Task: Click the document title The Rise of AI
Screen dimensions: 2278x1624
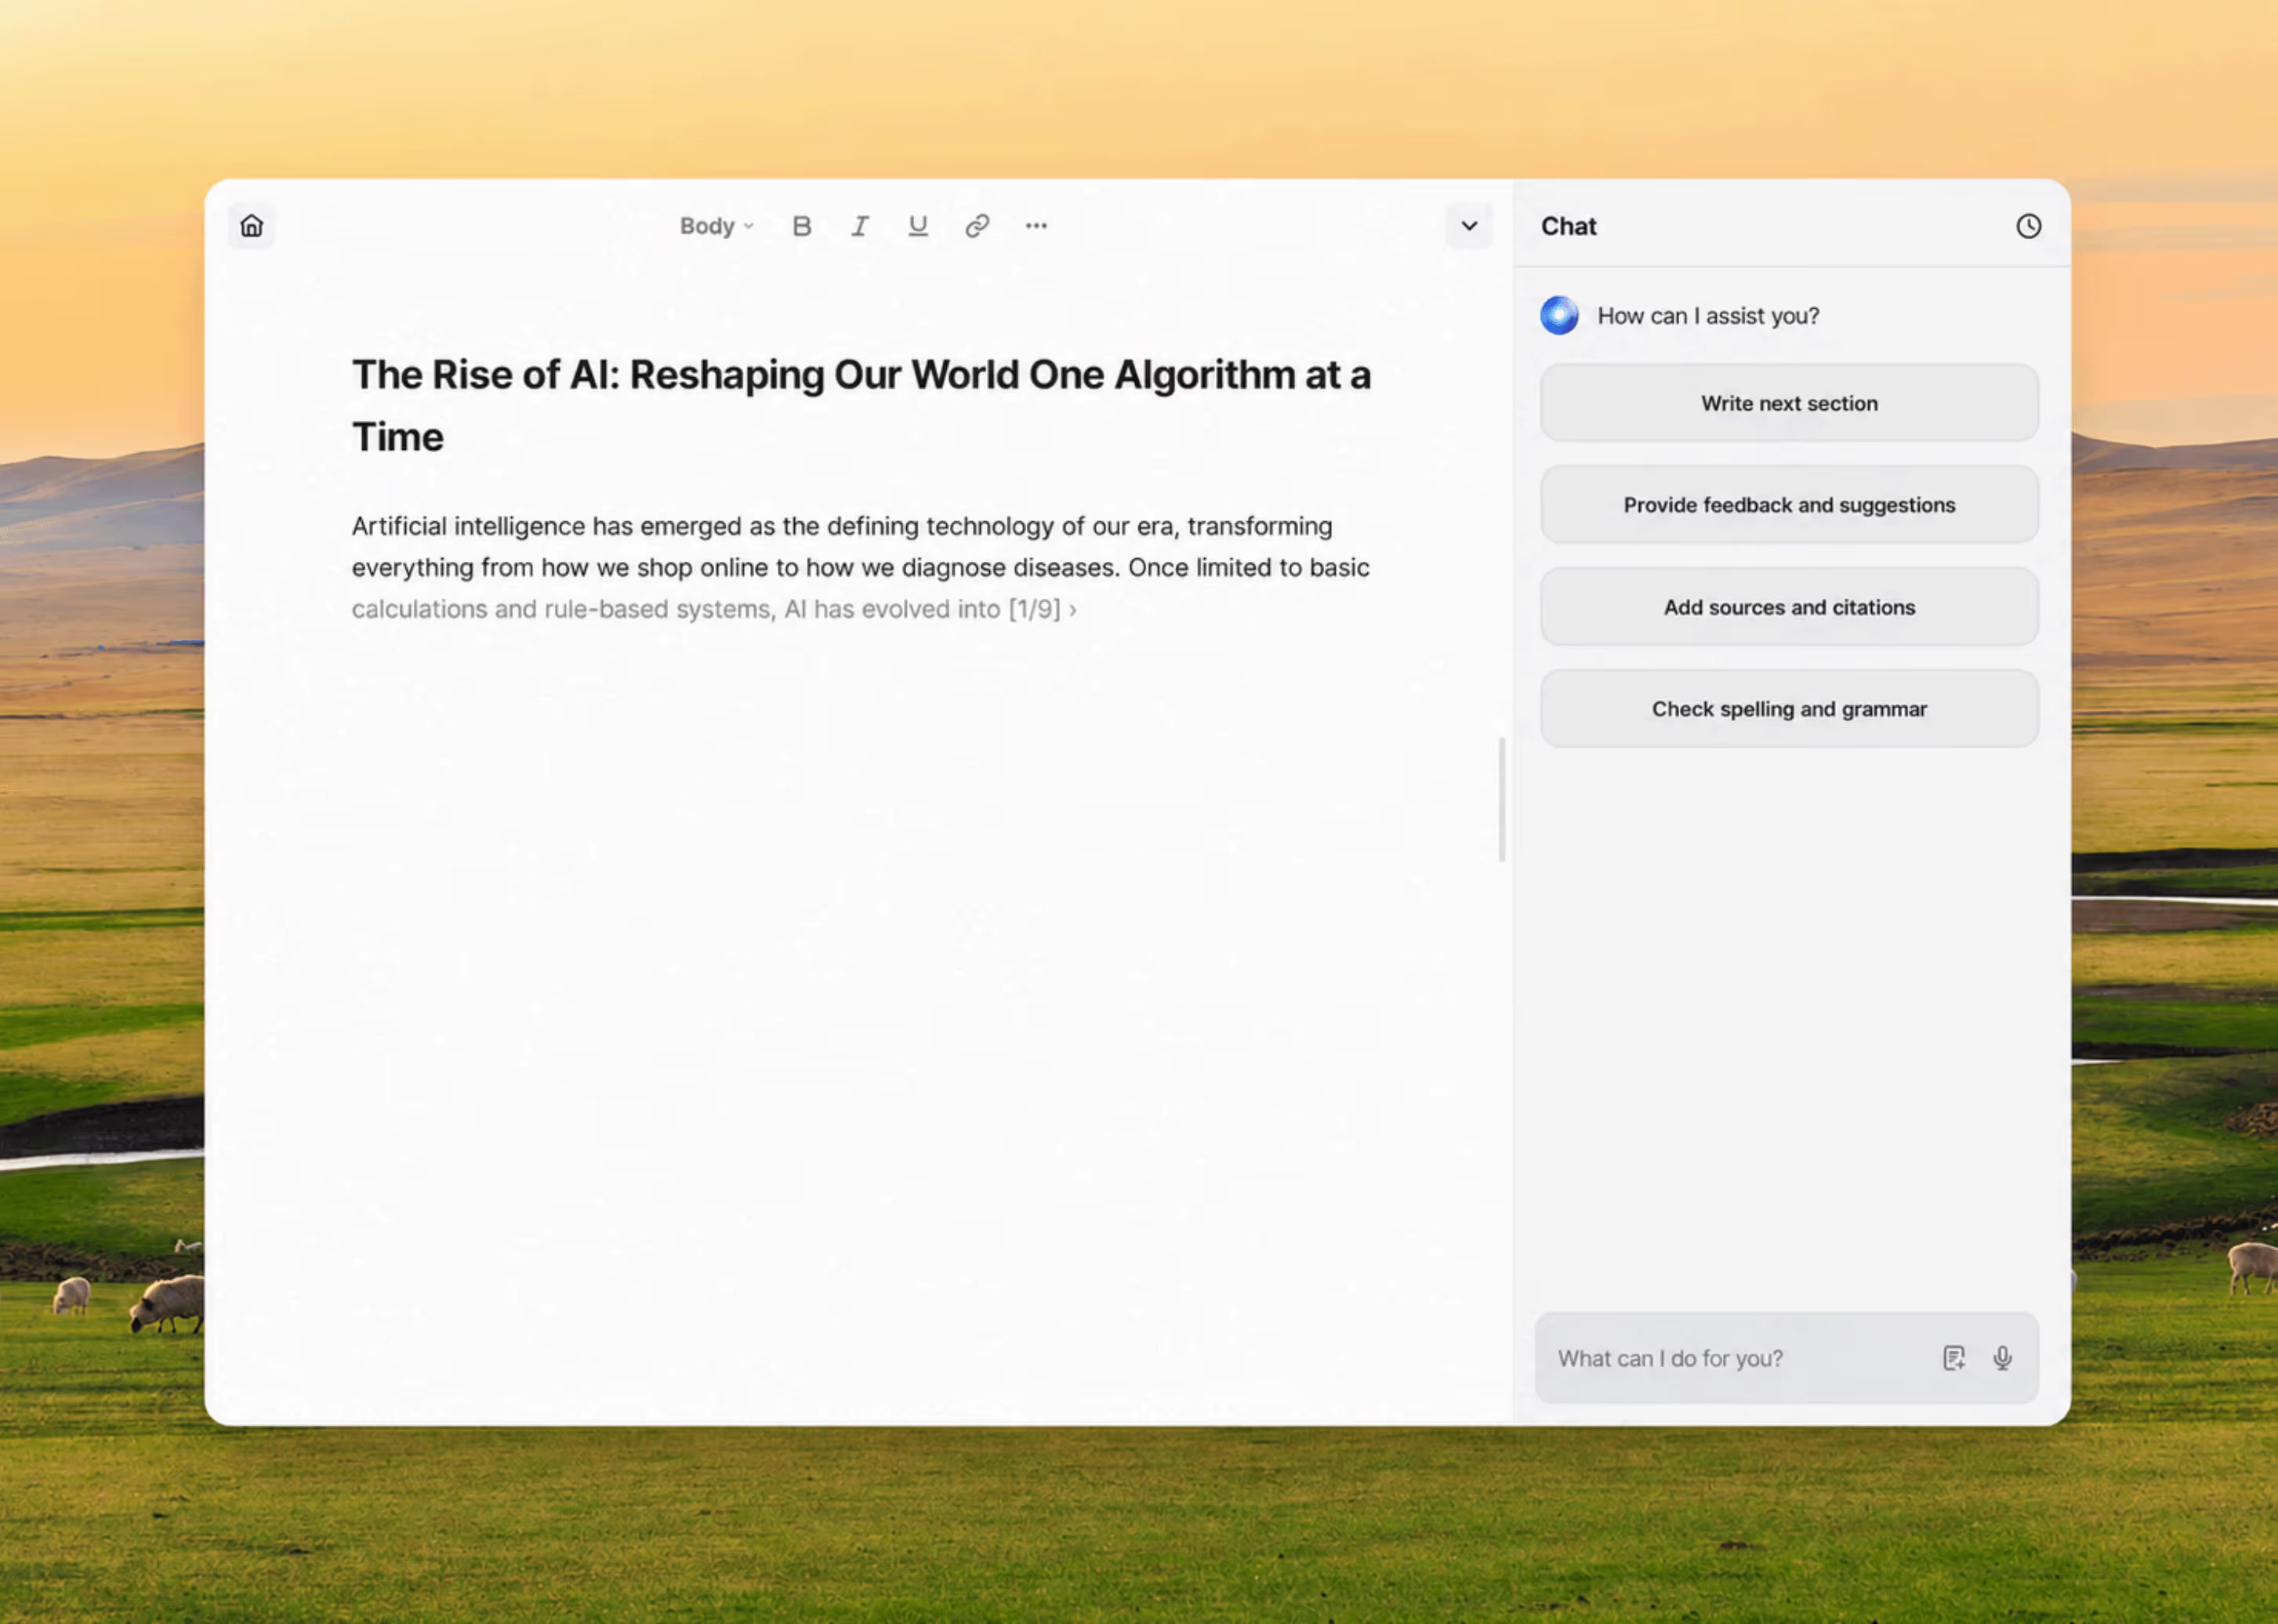Action: (861, 406)
